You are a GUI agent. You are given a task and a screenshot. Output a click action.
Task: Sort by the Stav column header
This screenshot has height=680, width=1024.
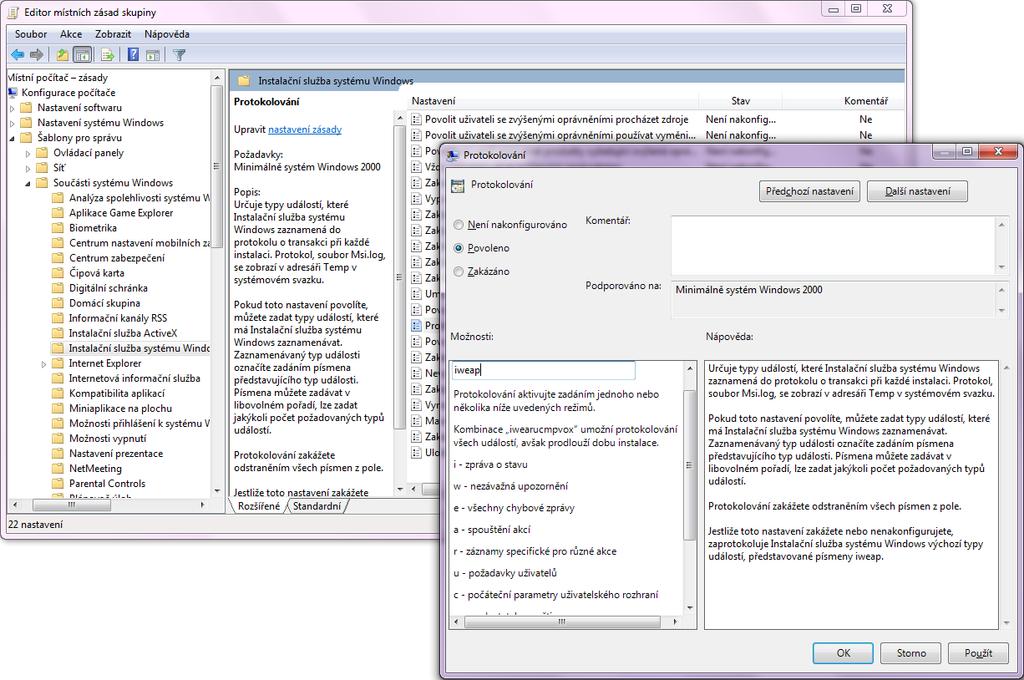point(740,101)
